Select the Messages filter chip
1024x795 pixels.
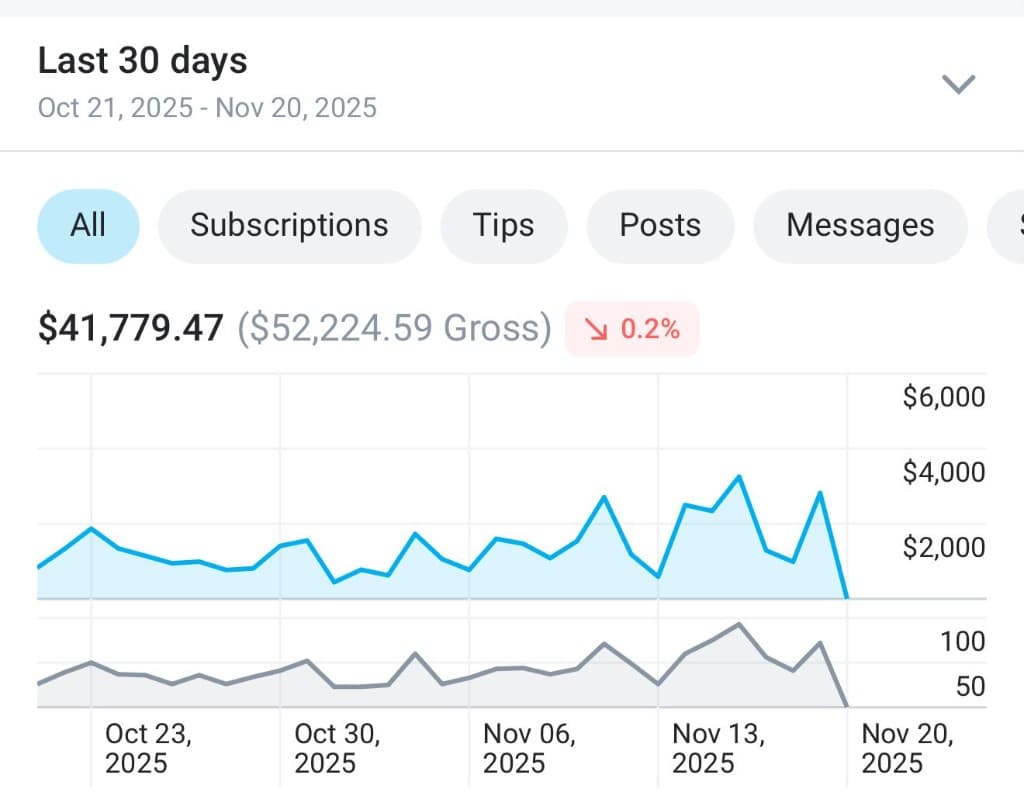tap(860, 225)
